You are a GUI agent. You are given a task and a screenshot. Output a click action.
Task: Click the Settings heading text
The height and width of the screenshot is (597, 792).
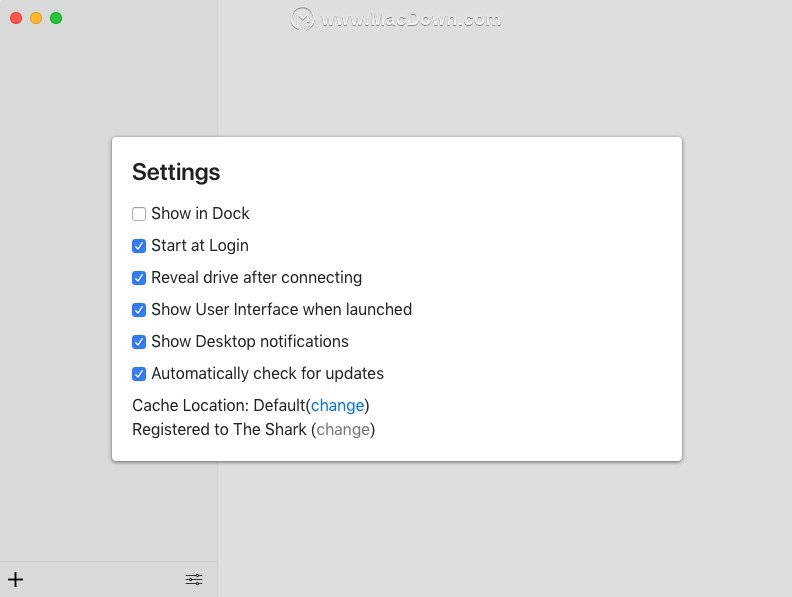point(176,172)
